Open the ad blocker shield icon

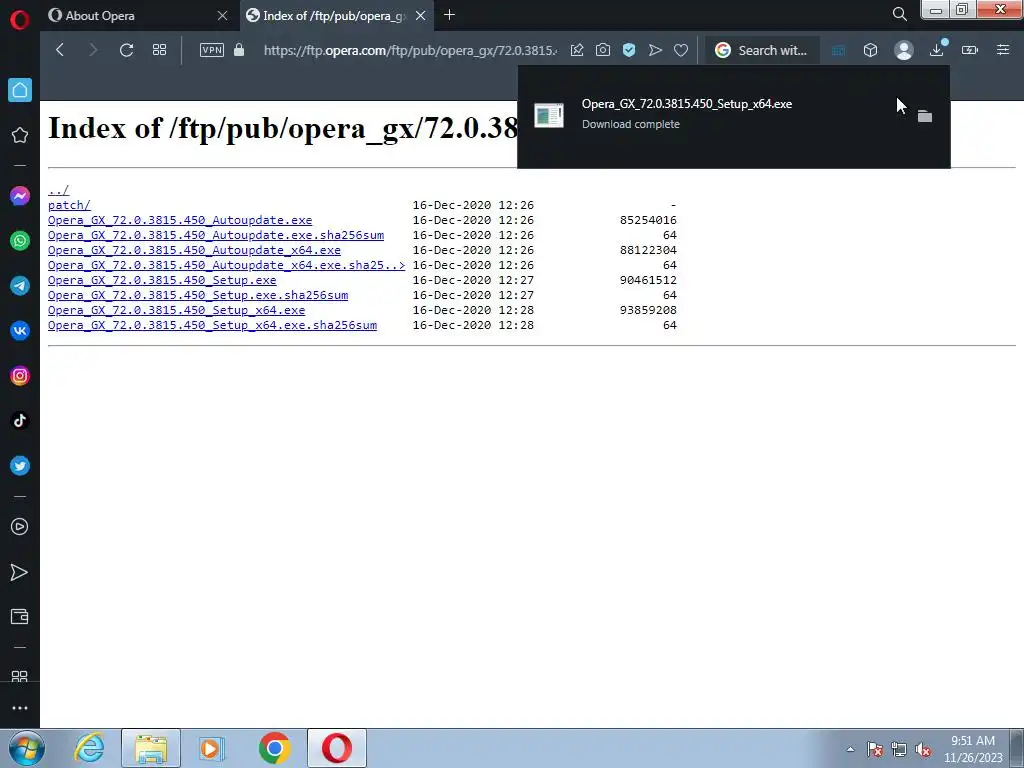click(x=629, y=50)
